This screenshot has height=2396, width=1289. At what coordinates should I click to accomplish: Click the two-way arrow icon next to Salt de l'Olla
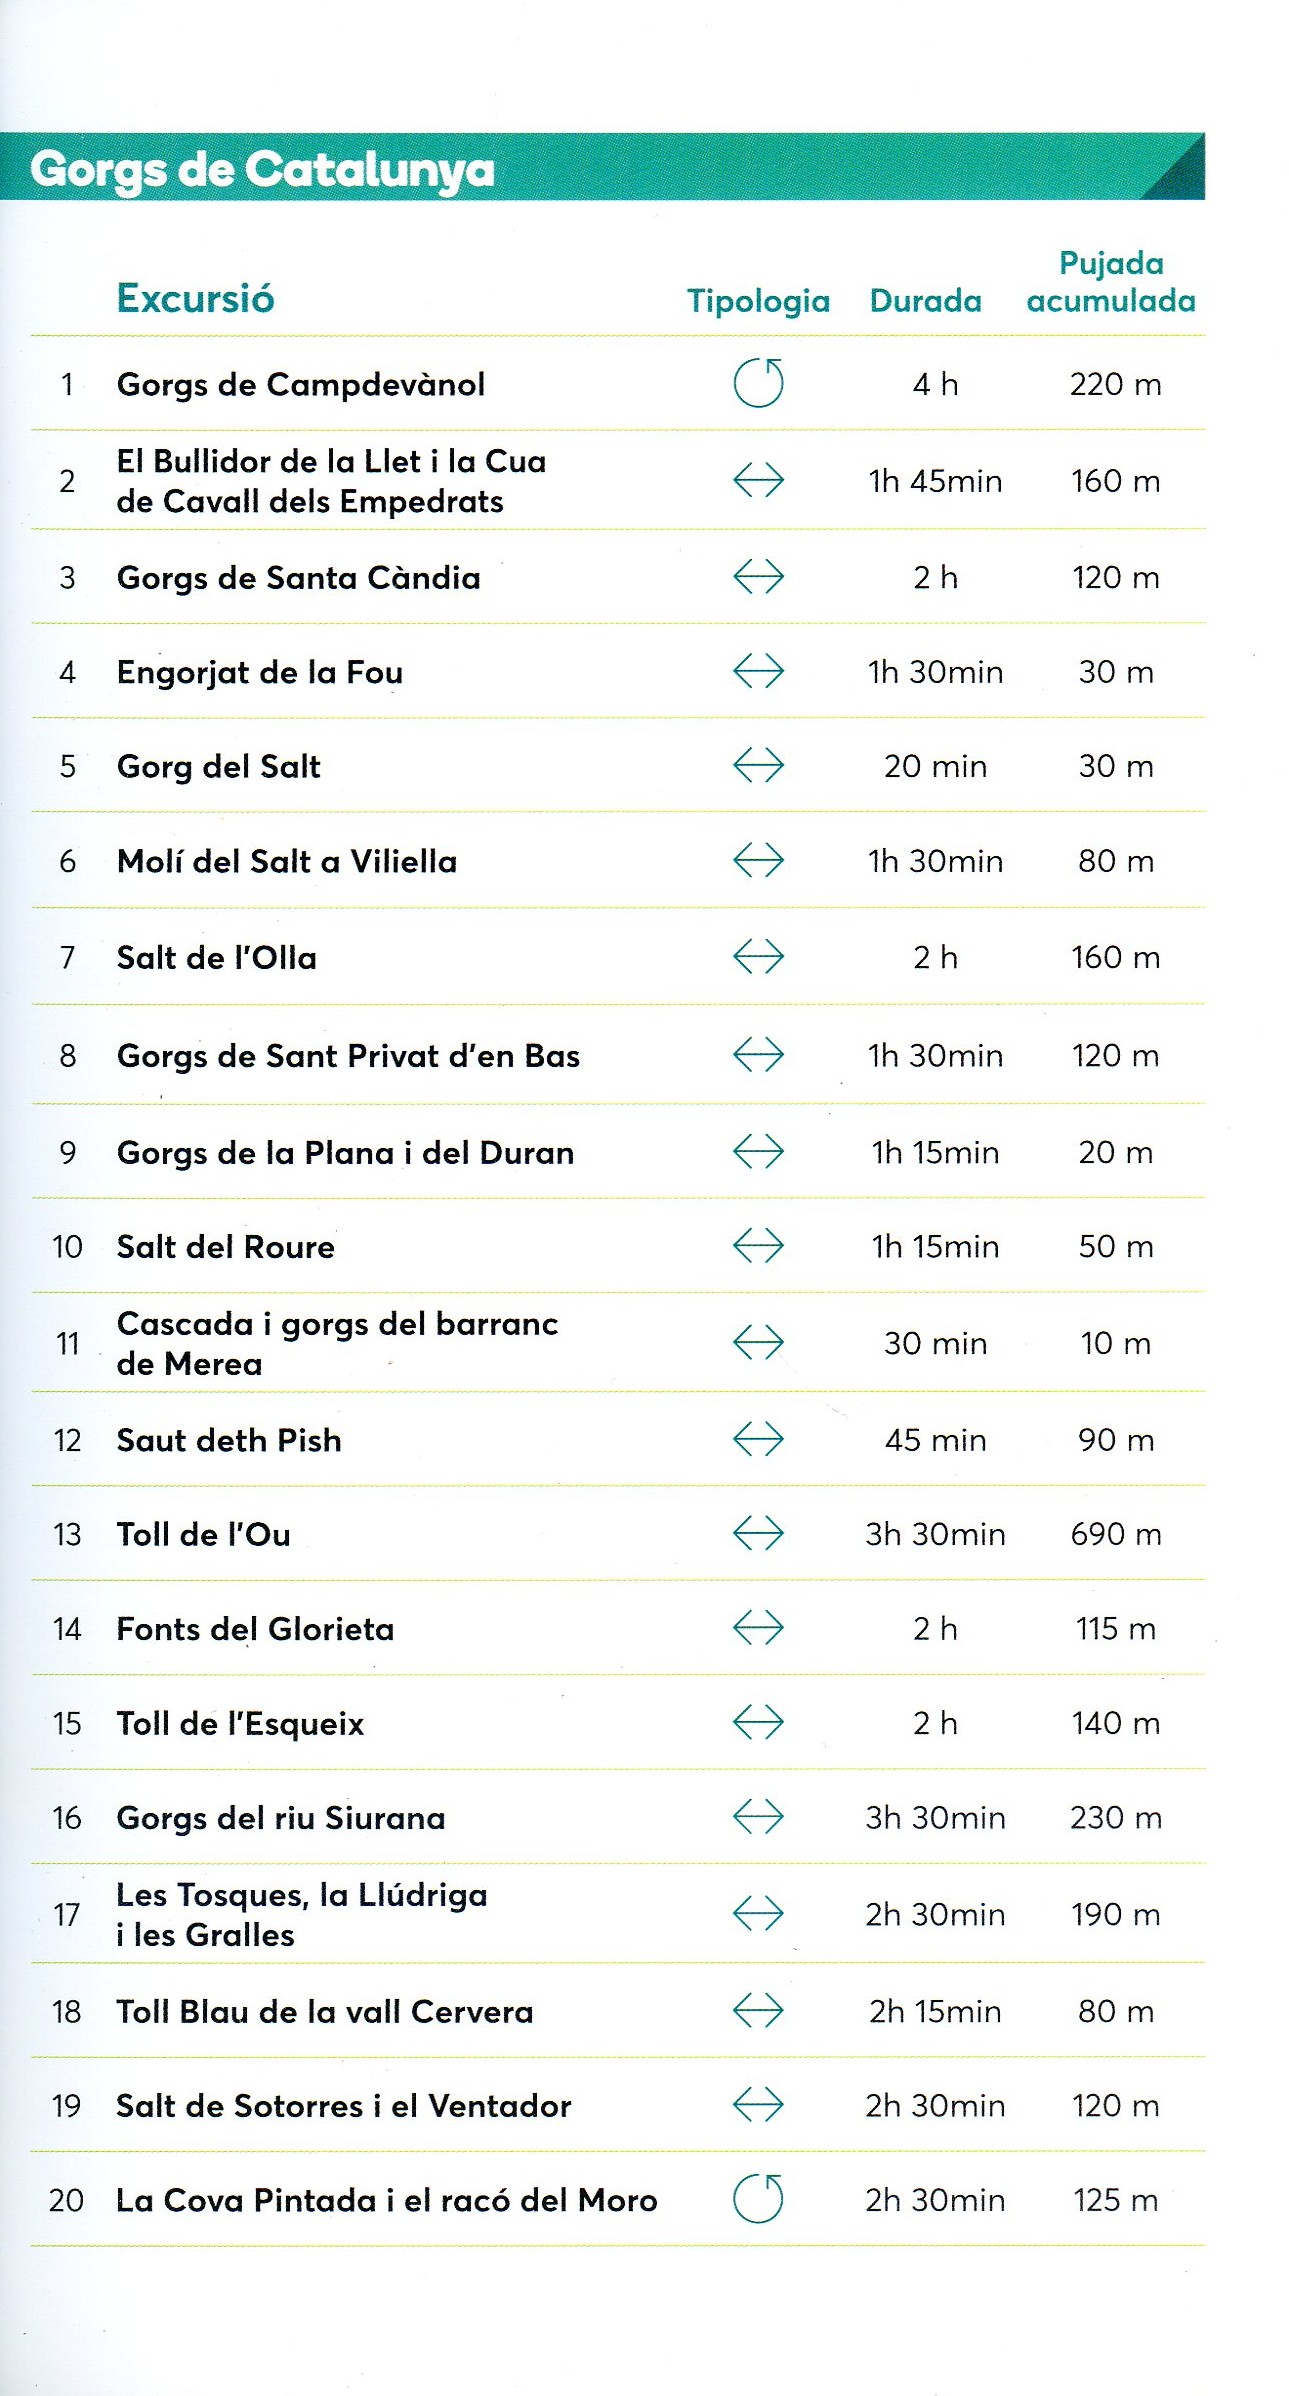(x=758, y=957)
